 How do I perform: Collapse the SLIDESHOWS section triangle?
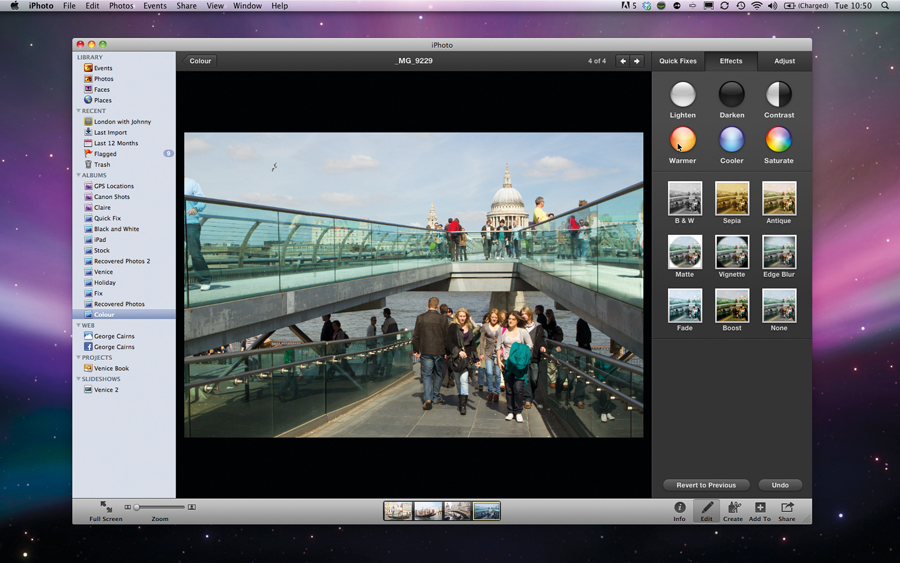[x=79, y=379]
